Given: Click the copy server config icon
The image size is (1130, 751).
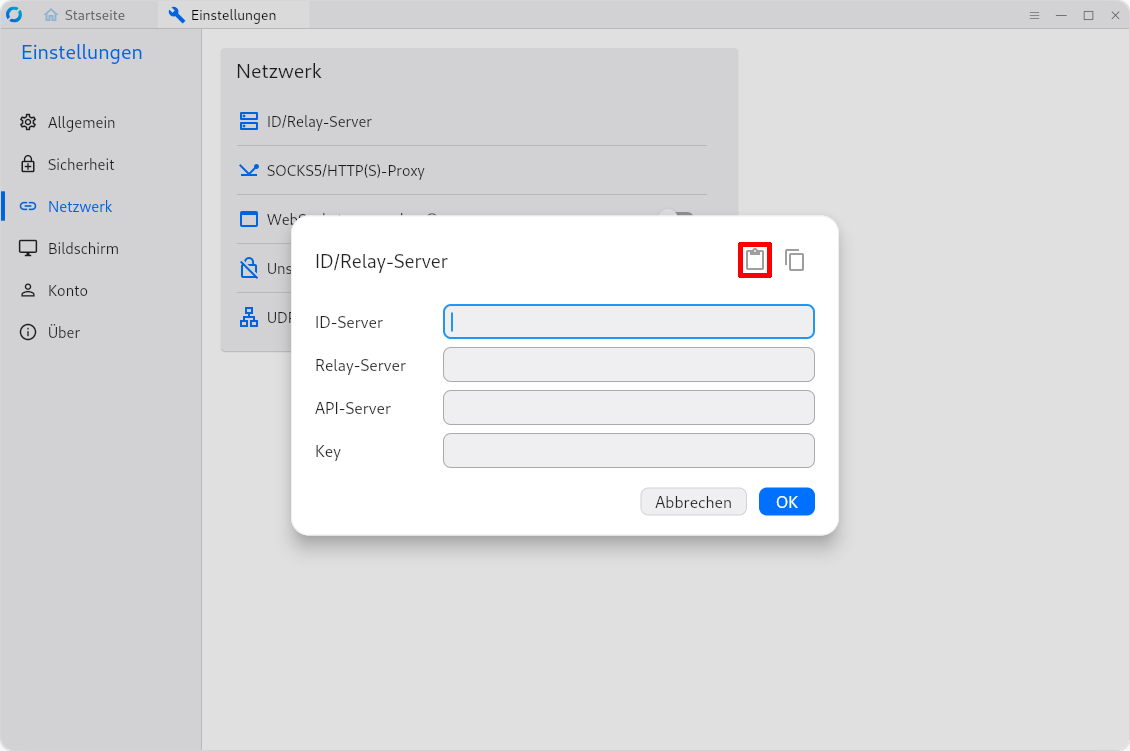Looking at the screenshot, I should point(795,261).
